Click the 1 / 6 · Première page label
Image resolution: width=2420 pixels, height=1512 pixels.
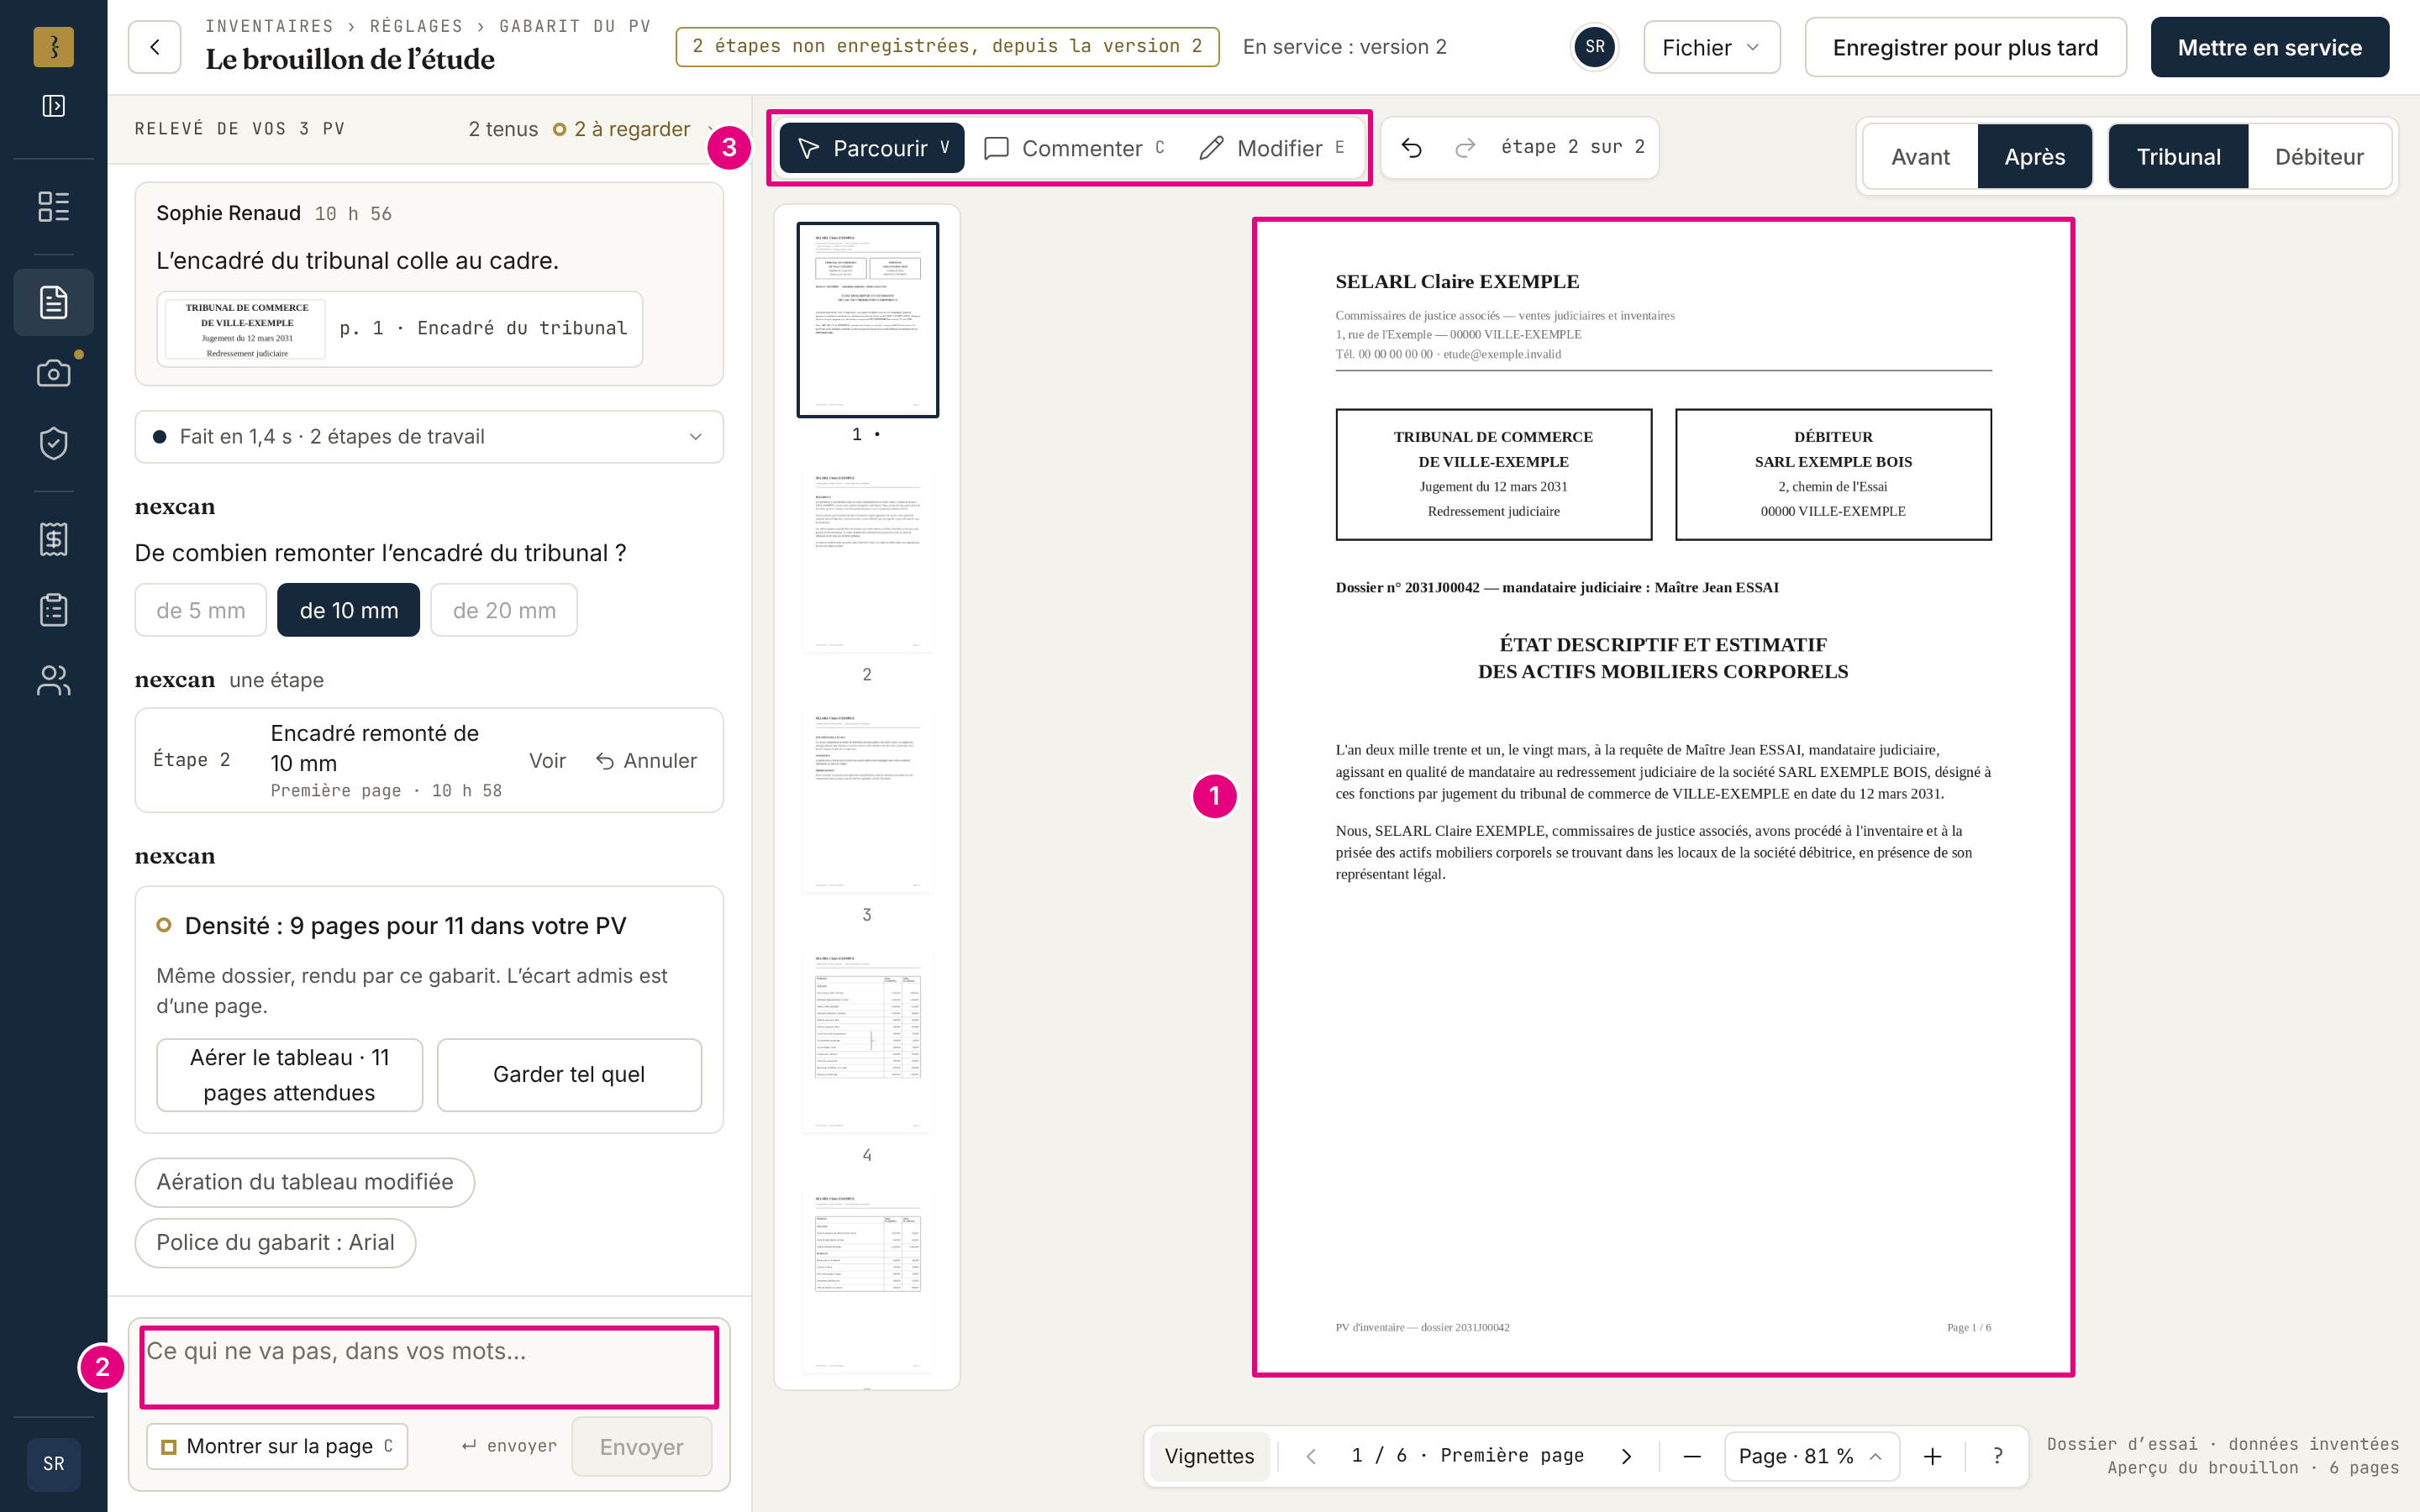(1467, 1456)
